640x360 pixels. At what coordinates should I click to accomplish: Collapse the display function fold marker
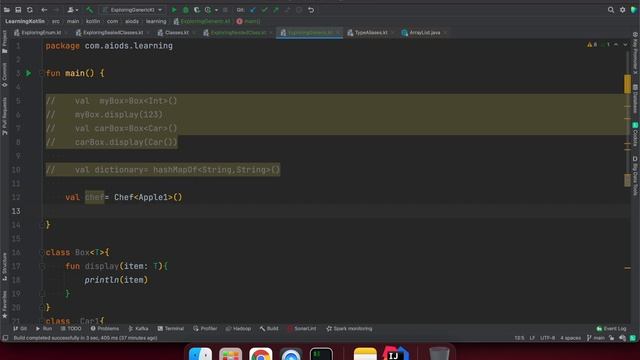click(x=41, y=267)
